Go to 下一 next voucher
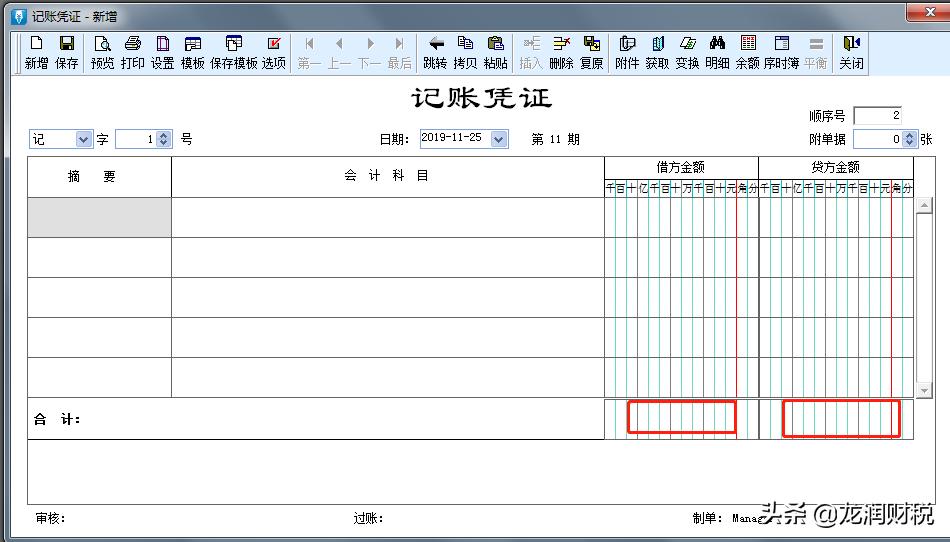Image resolution: width=950 pixels, height=542 pixels. 370,52
